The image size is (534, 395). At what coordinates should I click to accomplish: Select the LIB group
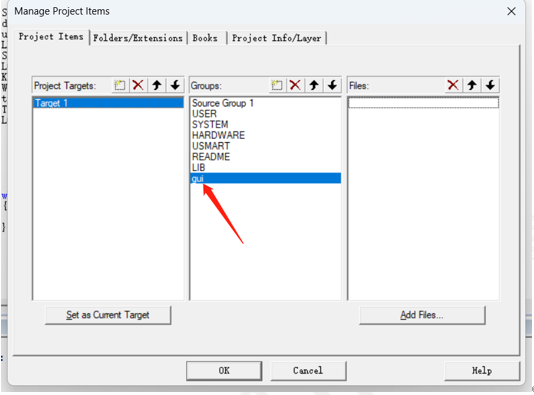coord(266,168)
